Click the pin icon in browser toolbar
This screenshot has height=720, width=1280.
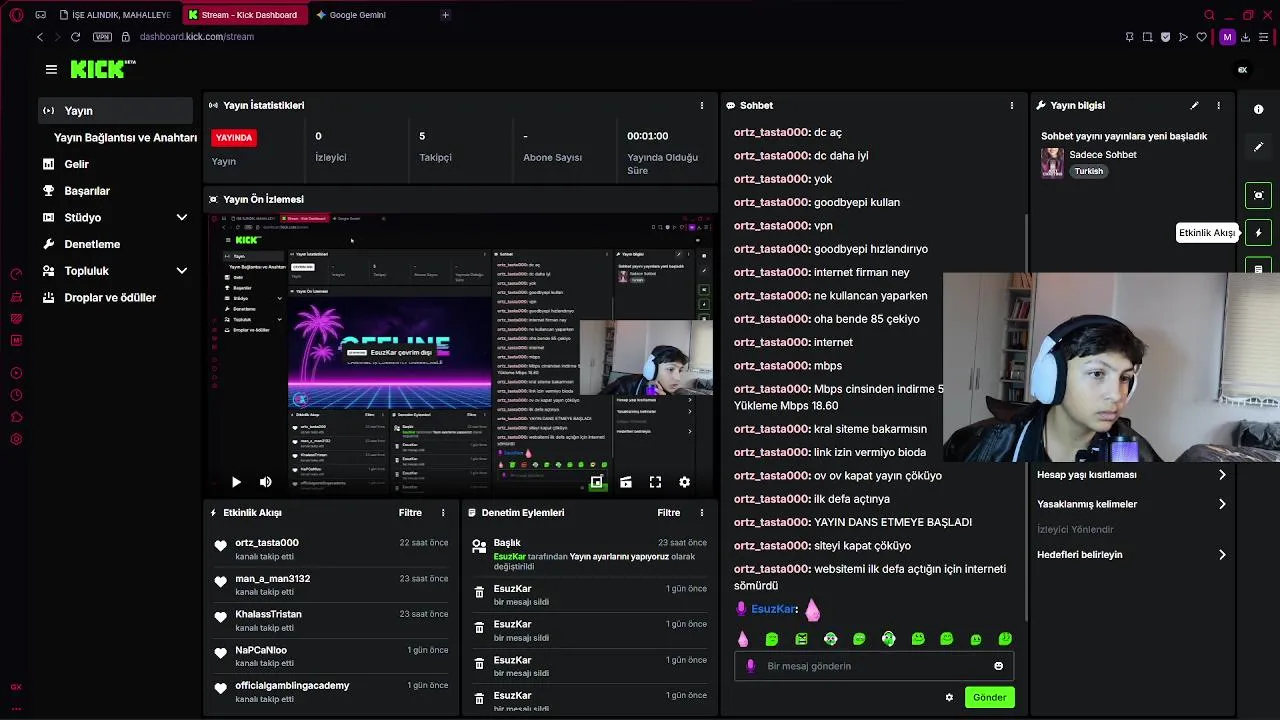[x=1130, y=37]
